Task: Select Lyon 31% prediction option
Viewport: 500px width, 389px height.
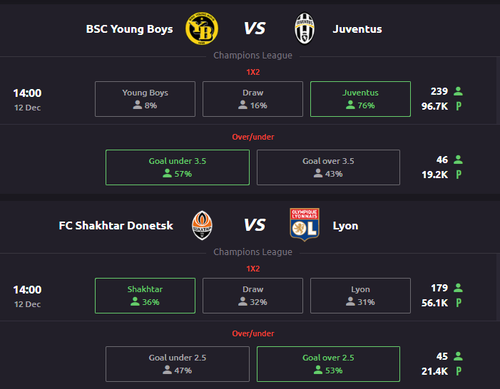Action: pos(360,296)
